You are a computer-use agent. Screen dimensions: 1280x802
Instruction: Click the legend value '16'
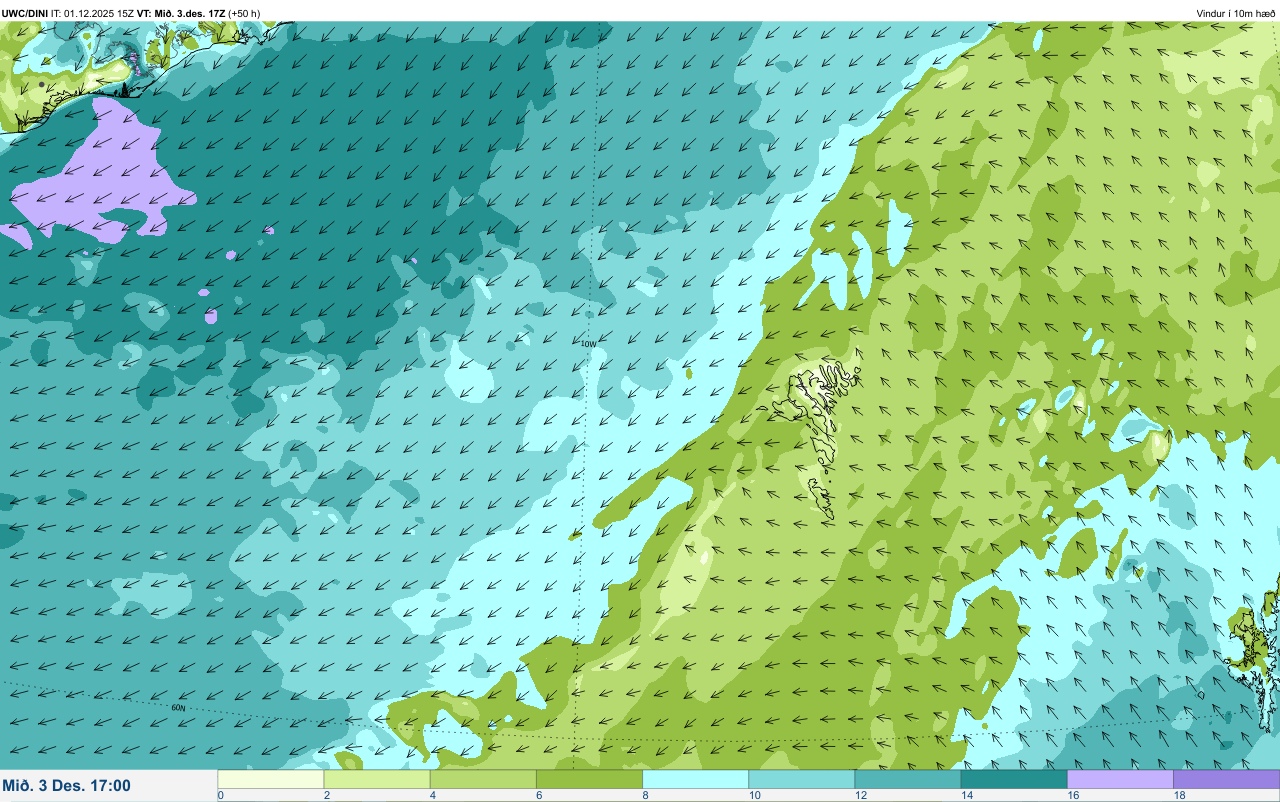[1072, 795]
